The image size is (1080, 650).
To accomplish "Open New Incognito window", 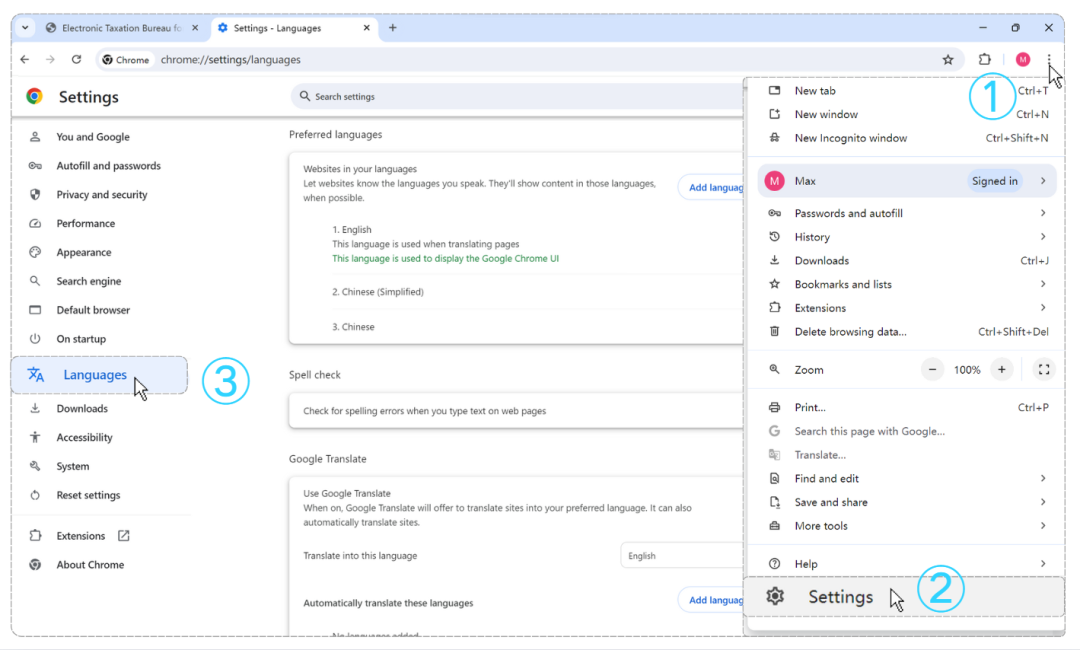I will tap(906, 138).
